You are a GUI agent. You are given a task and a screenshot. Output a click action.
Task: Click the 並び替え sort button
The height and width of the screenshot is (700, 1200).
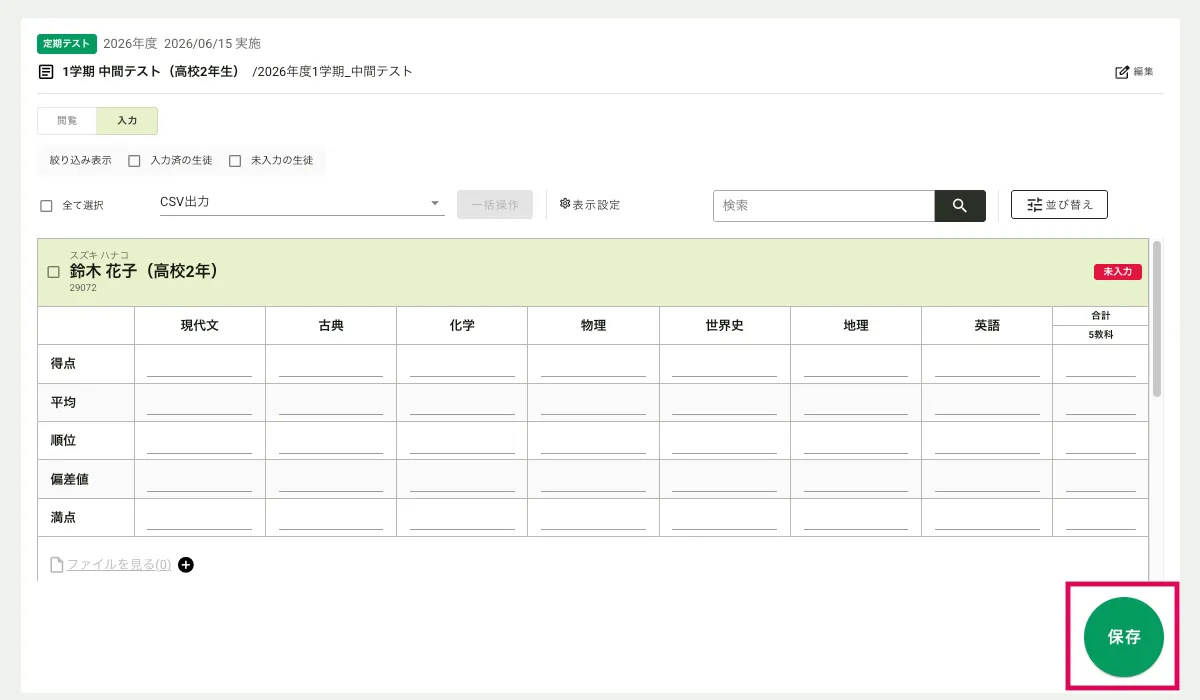coord(1059,205)
